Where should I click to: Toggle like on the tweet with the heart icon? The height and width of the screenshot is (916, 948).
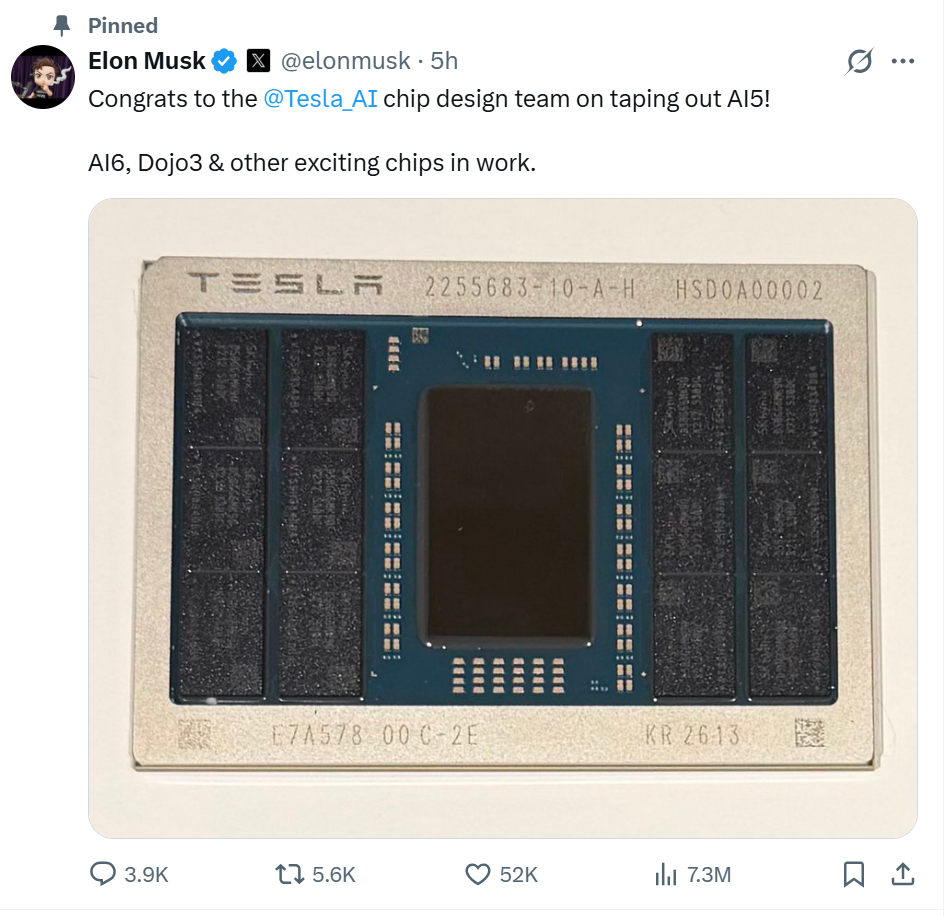point(477,874)
